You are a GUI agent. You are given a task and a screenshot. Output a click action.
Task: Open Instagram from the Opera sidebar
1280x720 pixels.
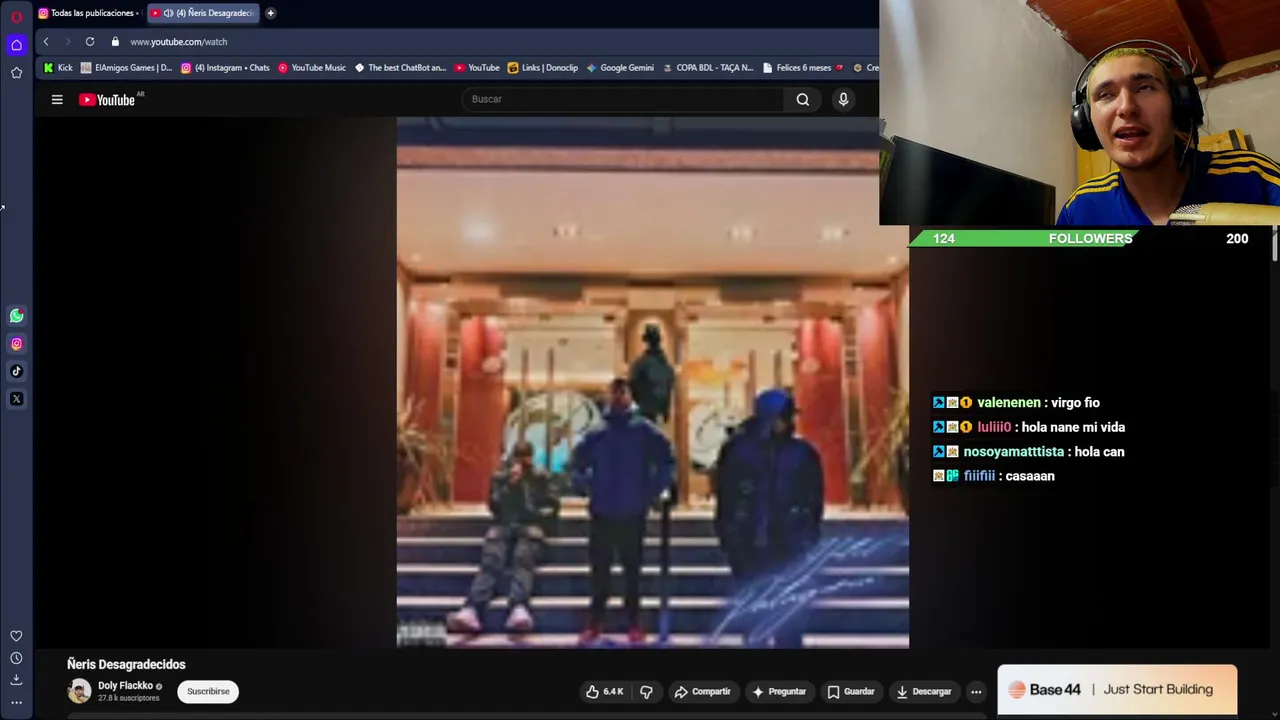[16, 344]
